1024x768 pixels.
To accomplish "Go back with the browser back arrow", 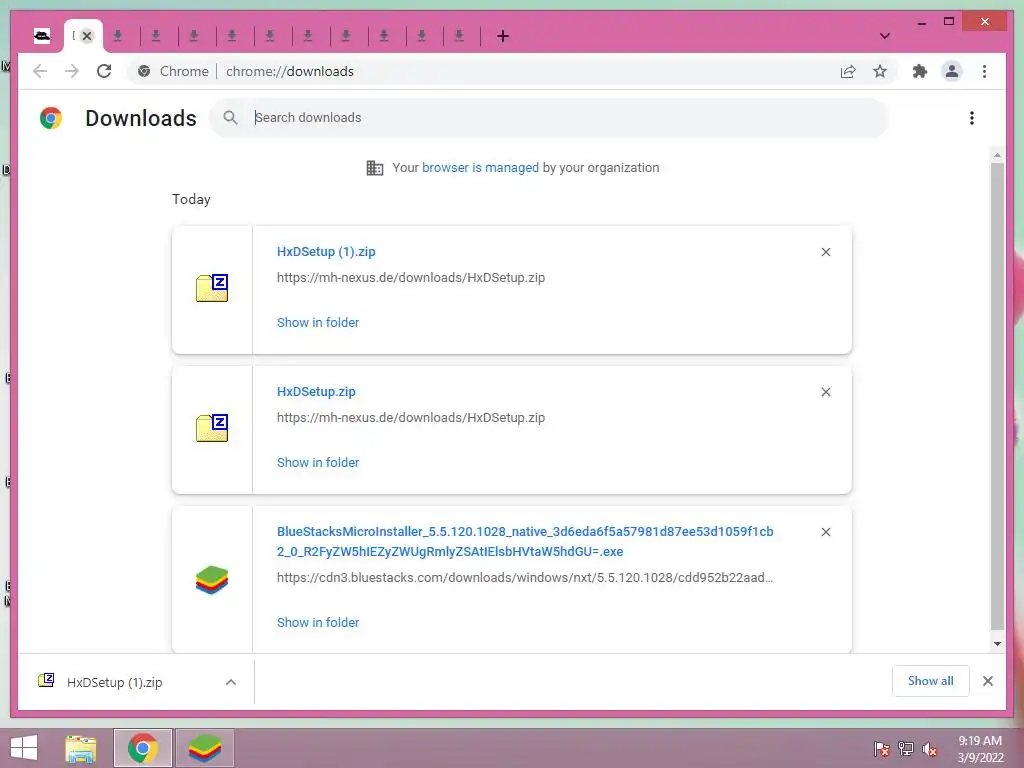I will [40, 71].
